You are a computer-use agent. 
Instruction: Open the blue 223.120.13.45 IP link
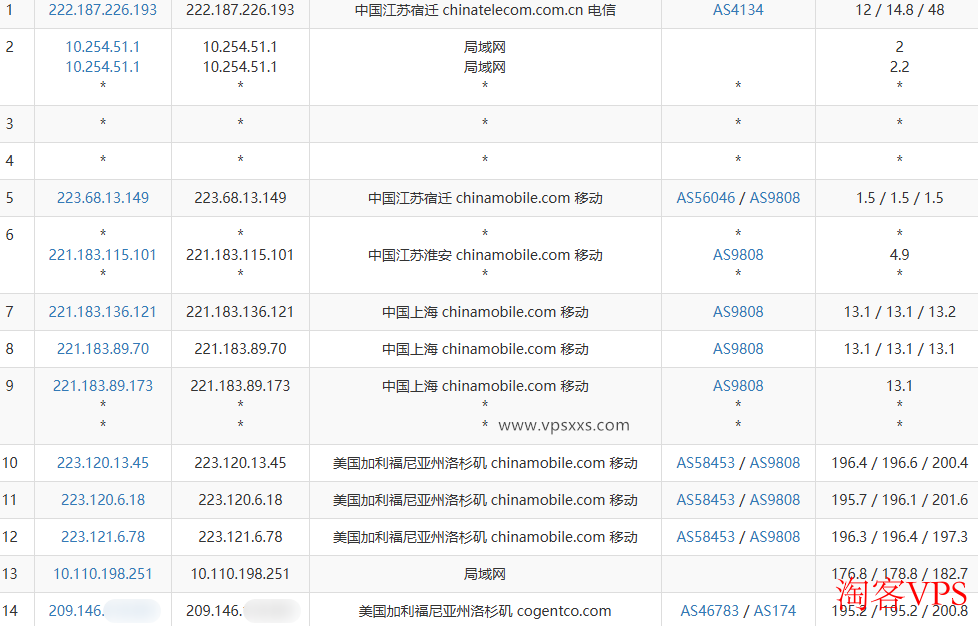point(103,463)
